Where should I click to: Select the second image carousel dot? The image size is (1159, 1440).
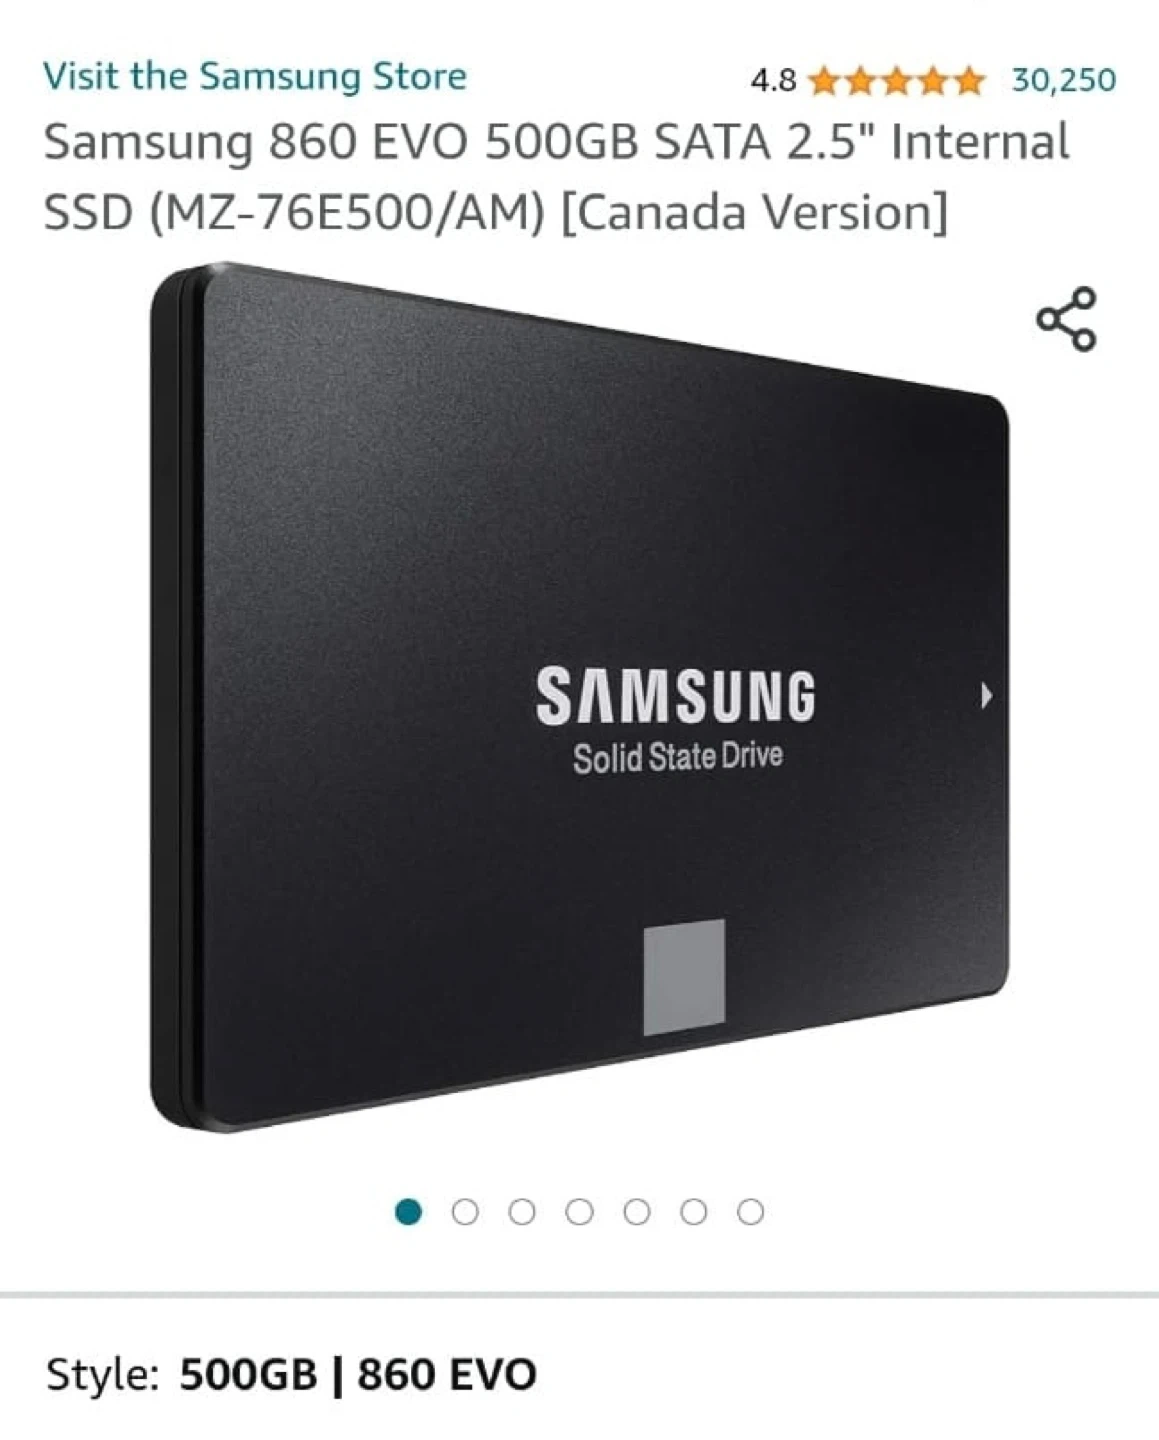465,1212
